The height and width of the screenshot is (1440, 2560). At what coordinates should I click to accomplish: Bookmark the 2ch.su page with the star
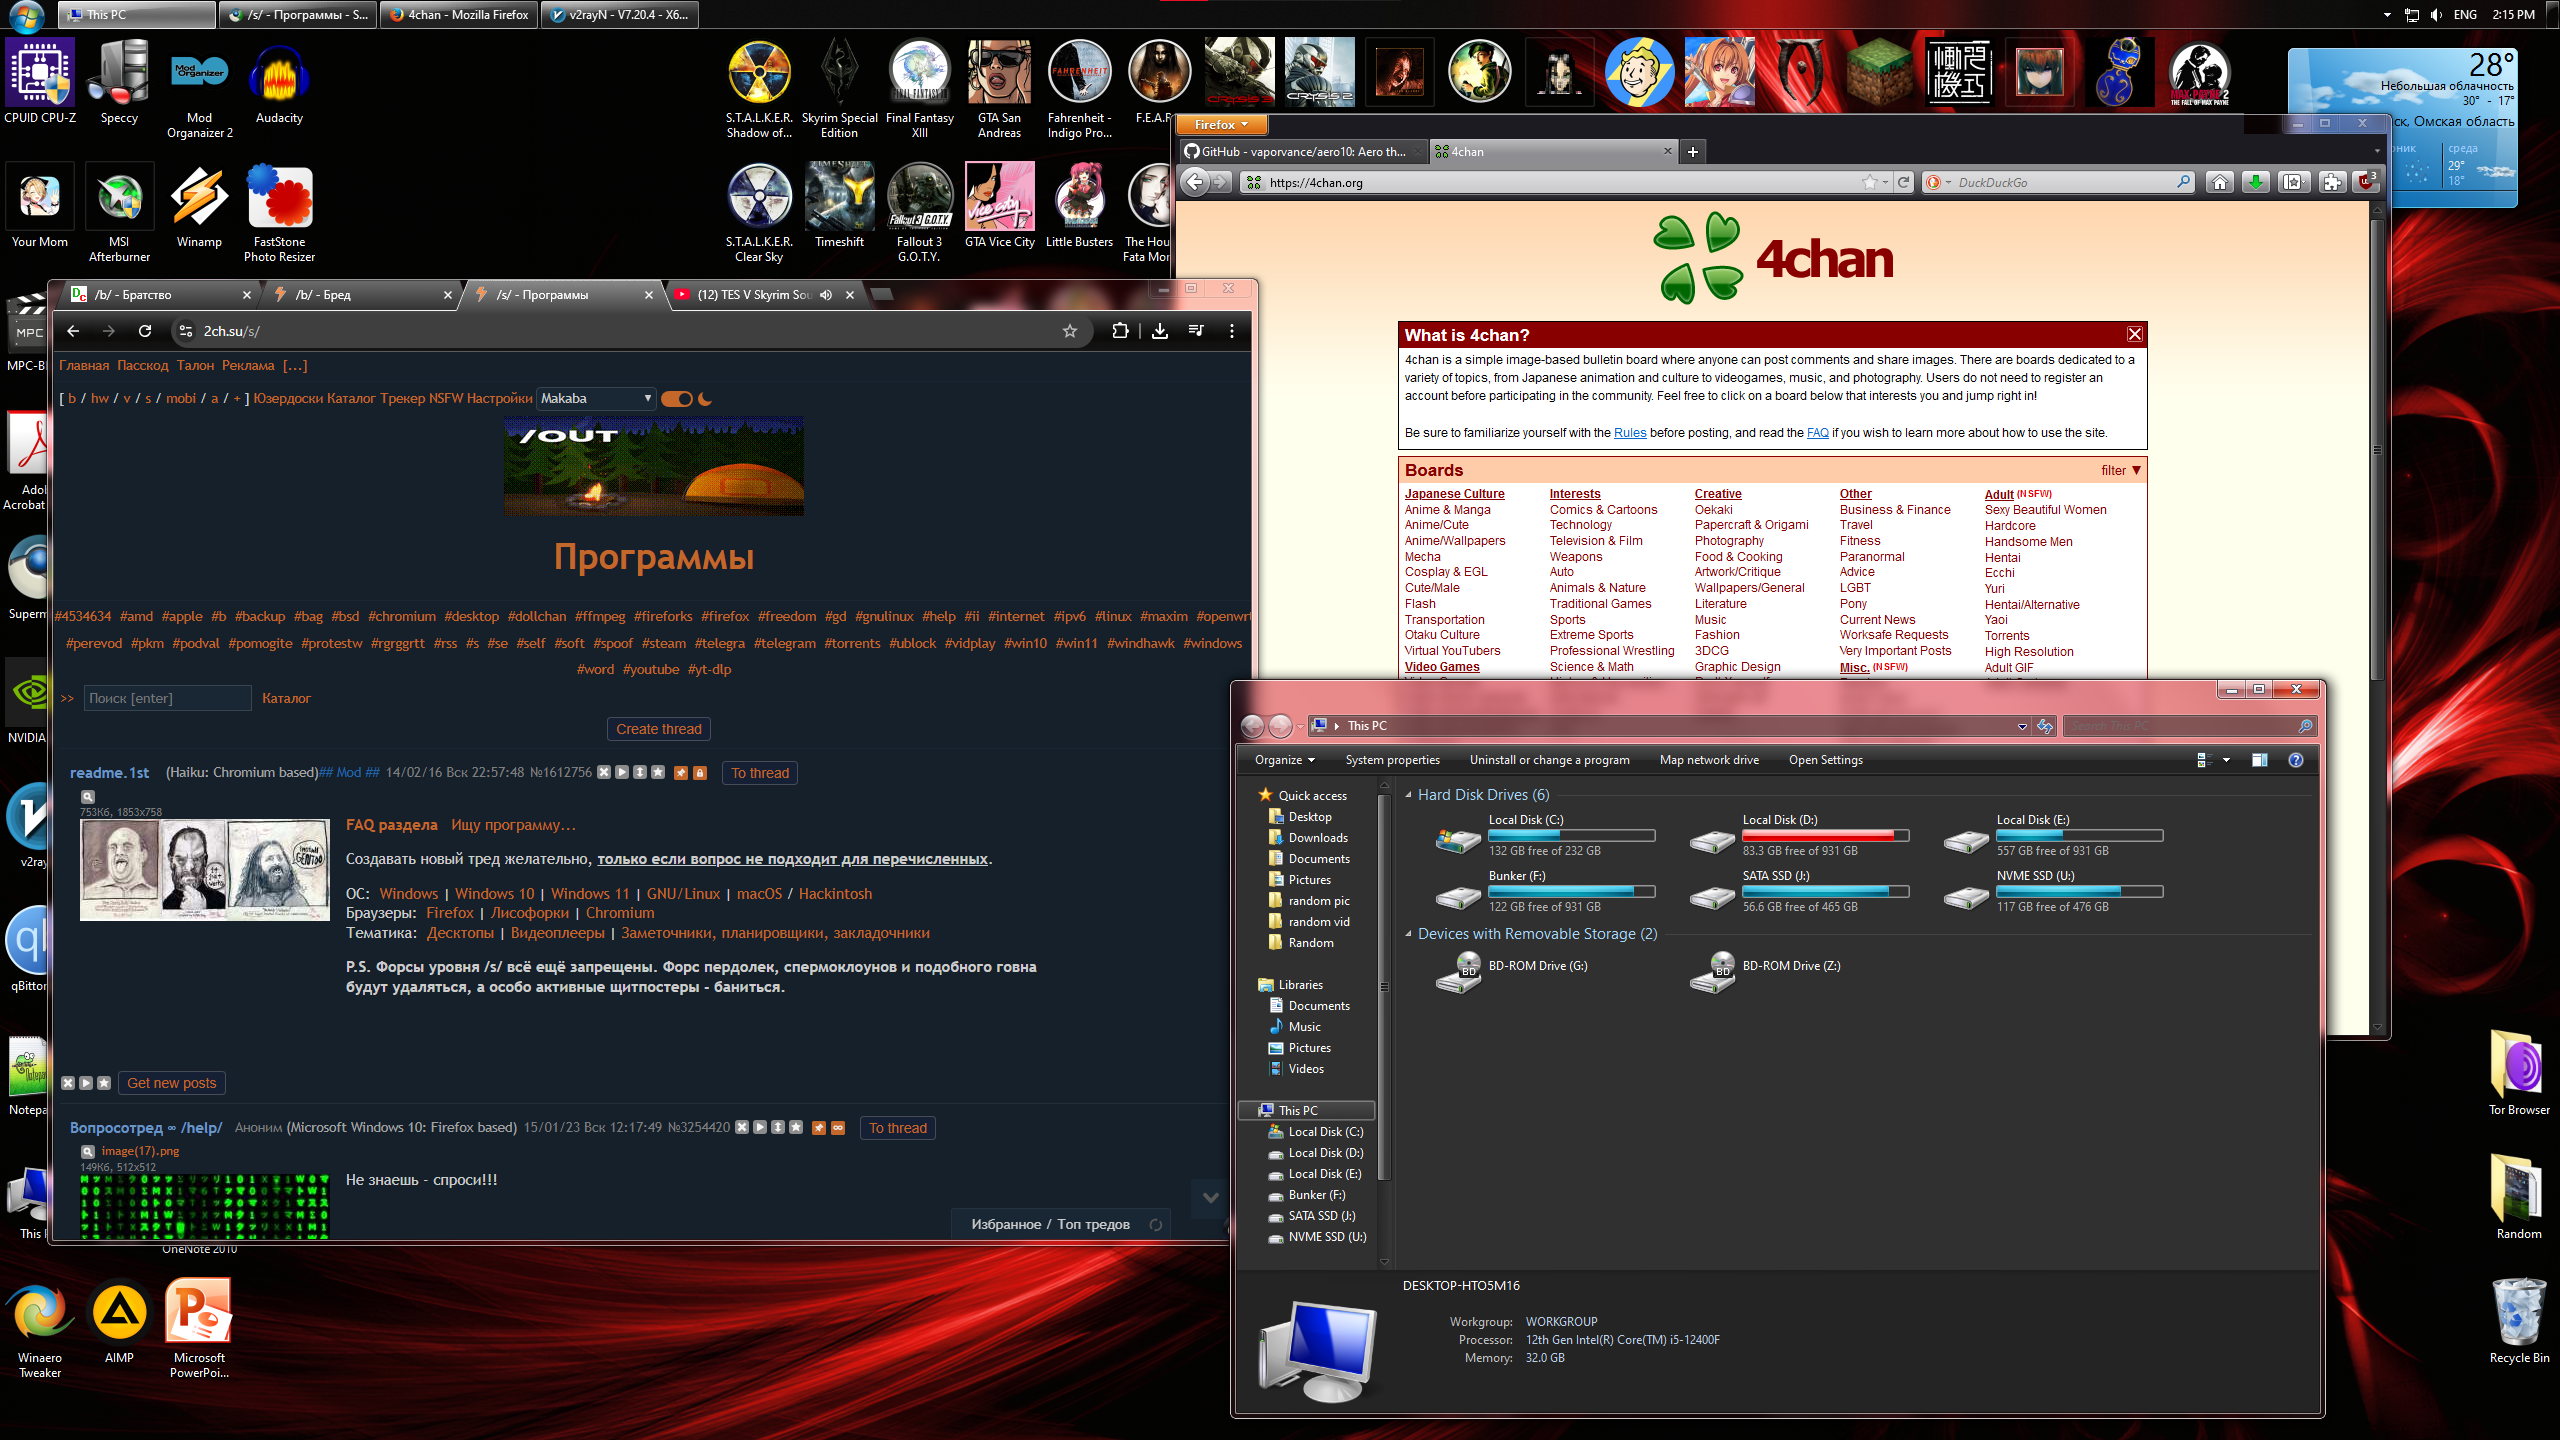click(x=1070, y=331)
